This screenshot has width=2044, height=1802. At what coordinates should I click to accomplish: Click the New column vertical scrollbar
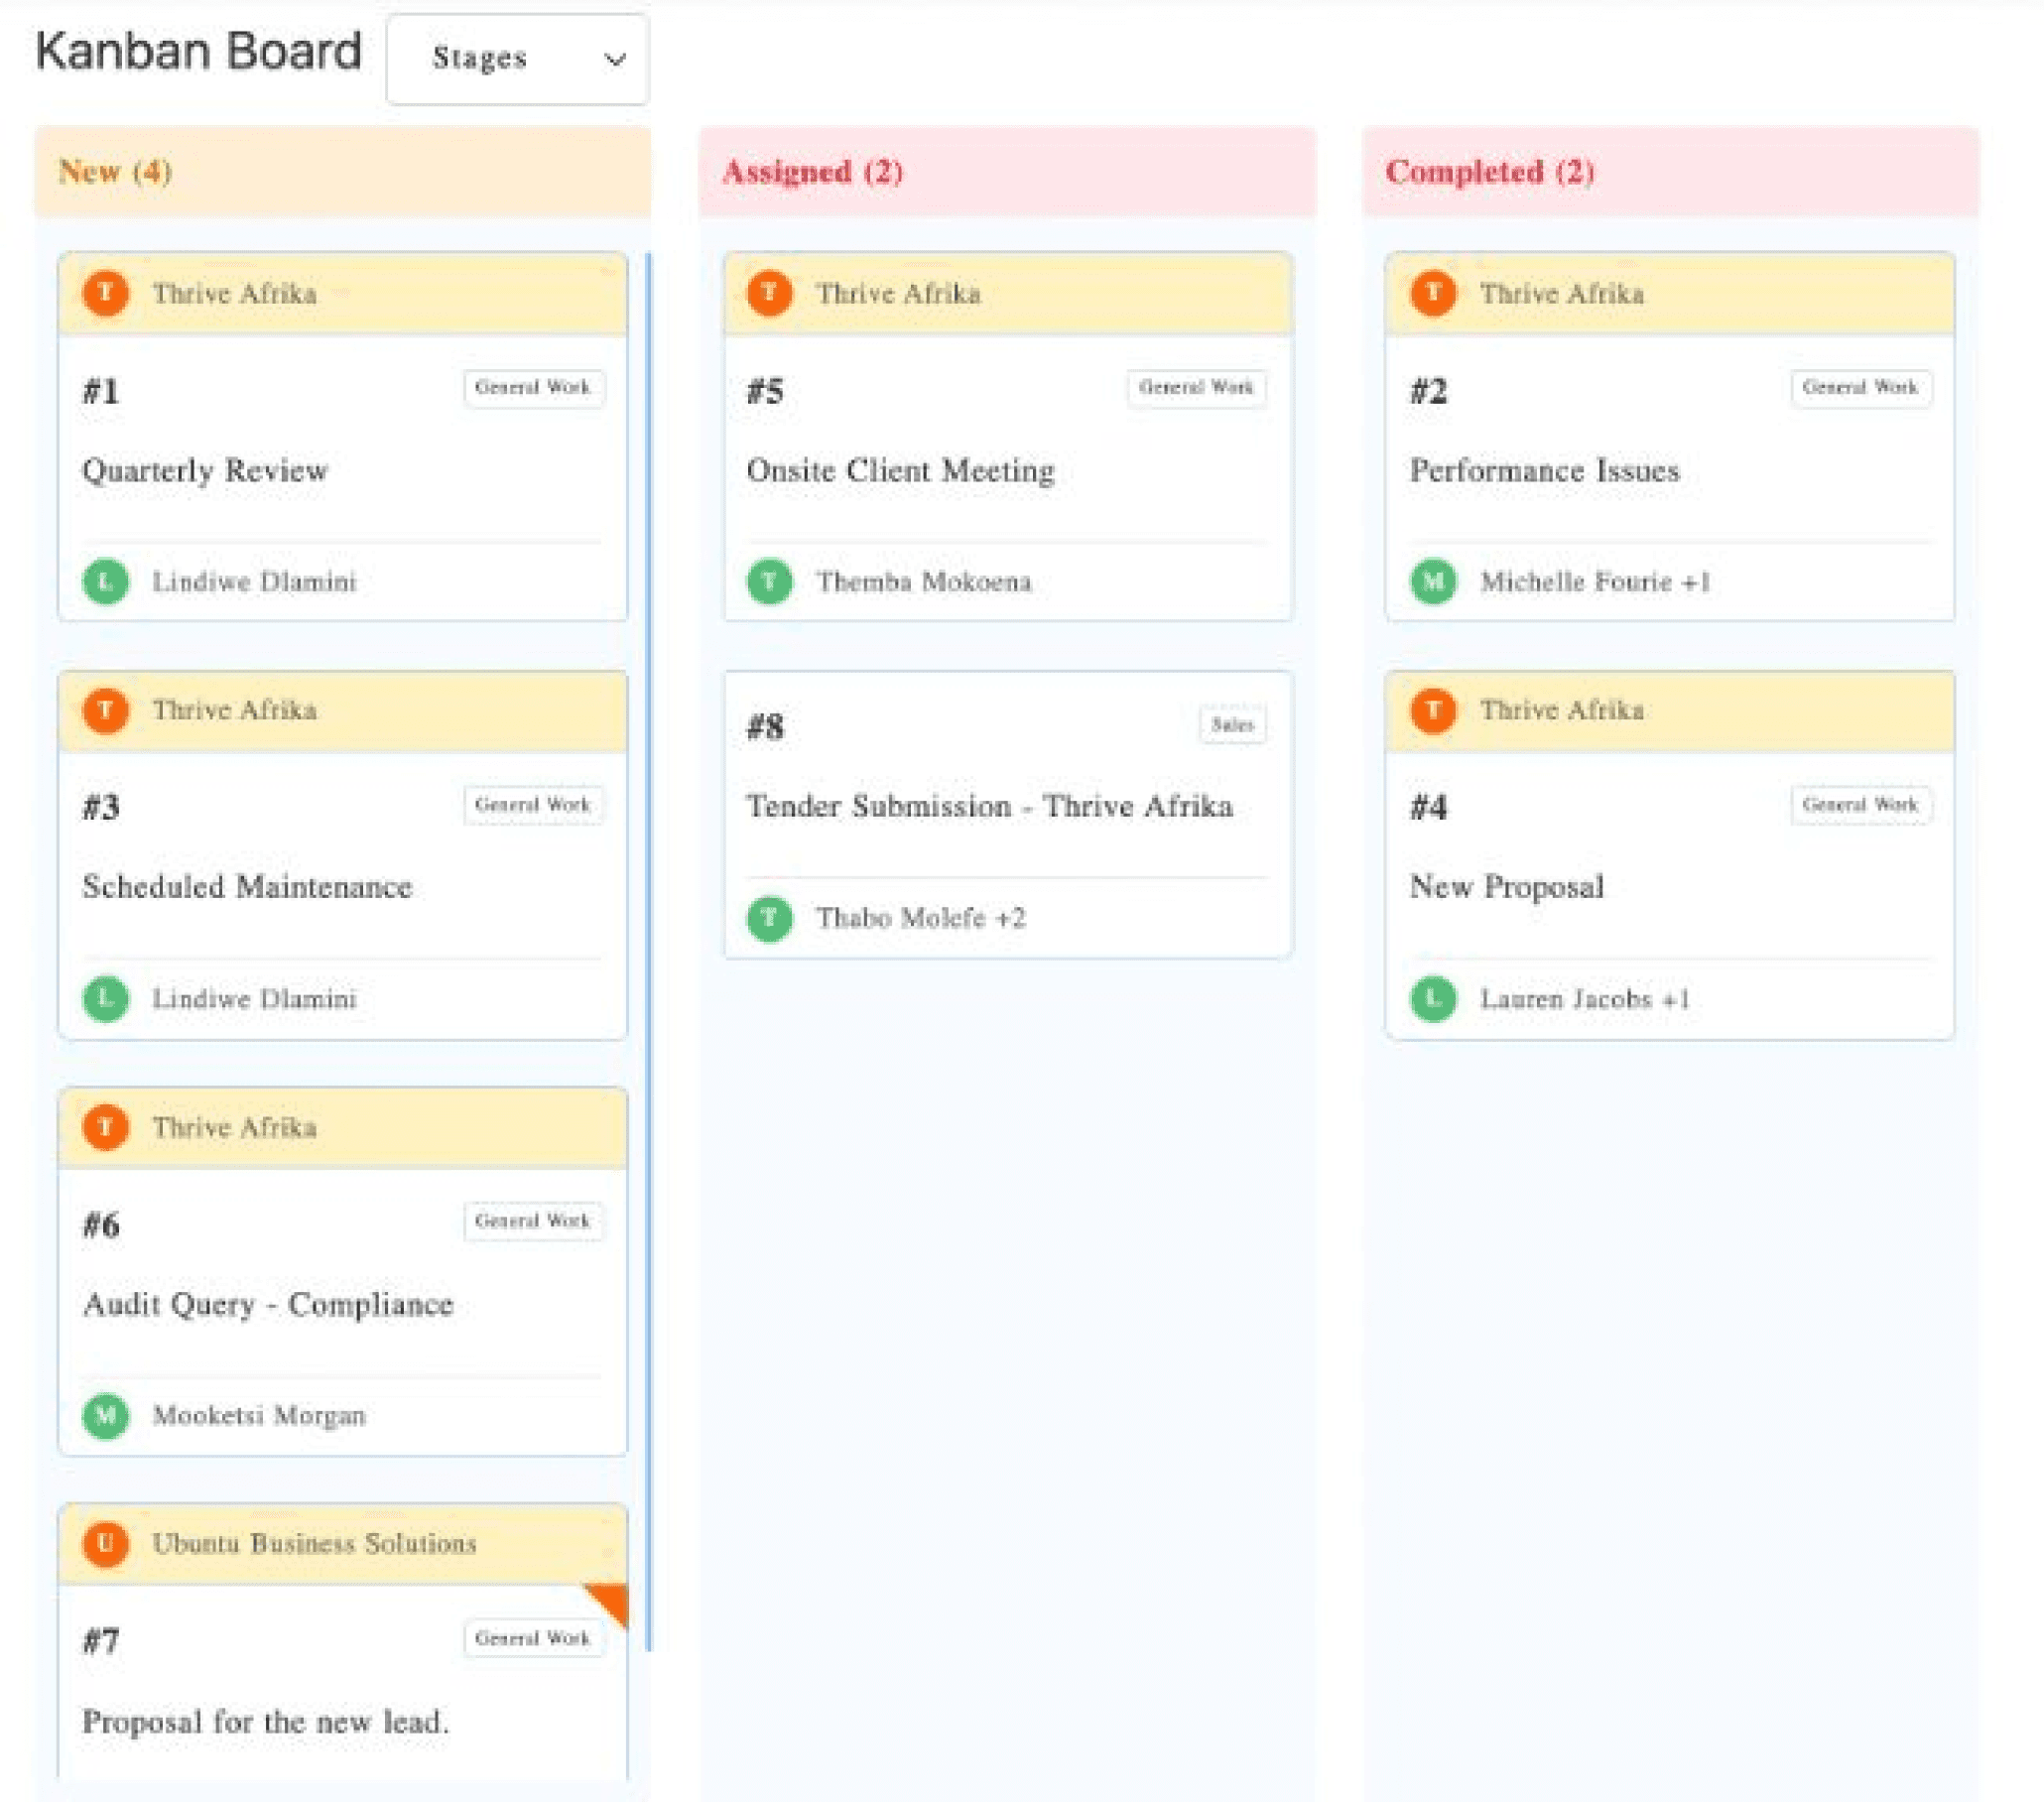coord(648,950)
